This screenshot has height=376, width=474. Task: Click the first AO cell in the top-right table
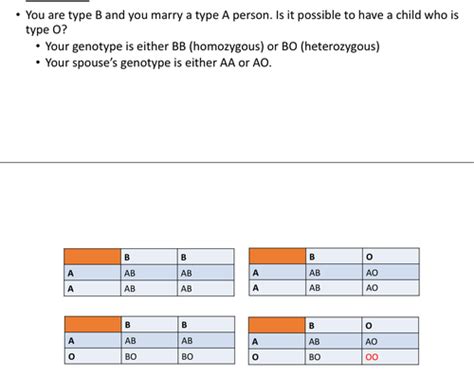[391, 272]
